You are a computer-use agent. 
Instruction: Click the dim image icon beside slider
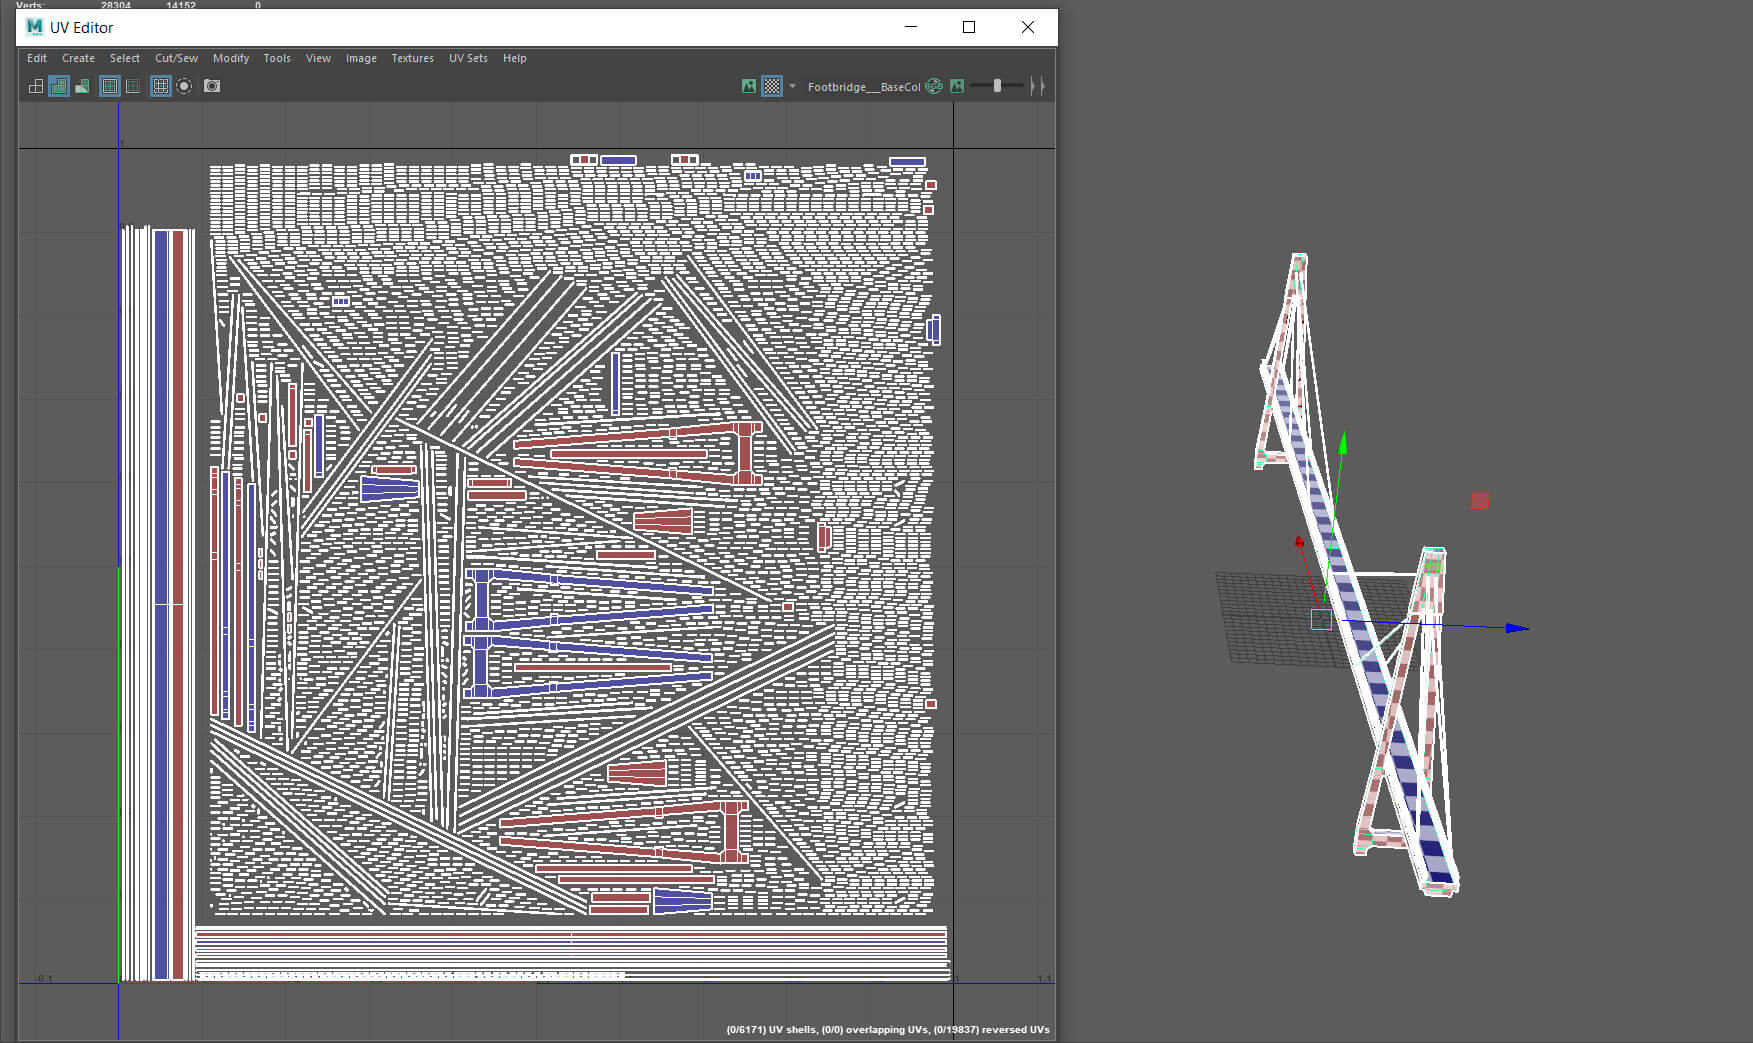click(x=957, y=86)
